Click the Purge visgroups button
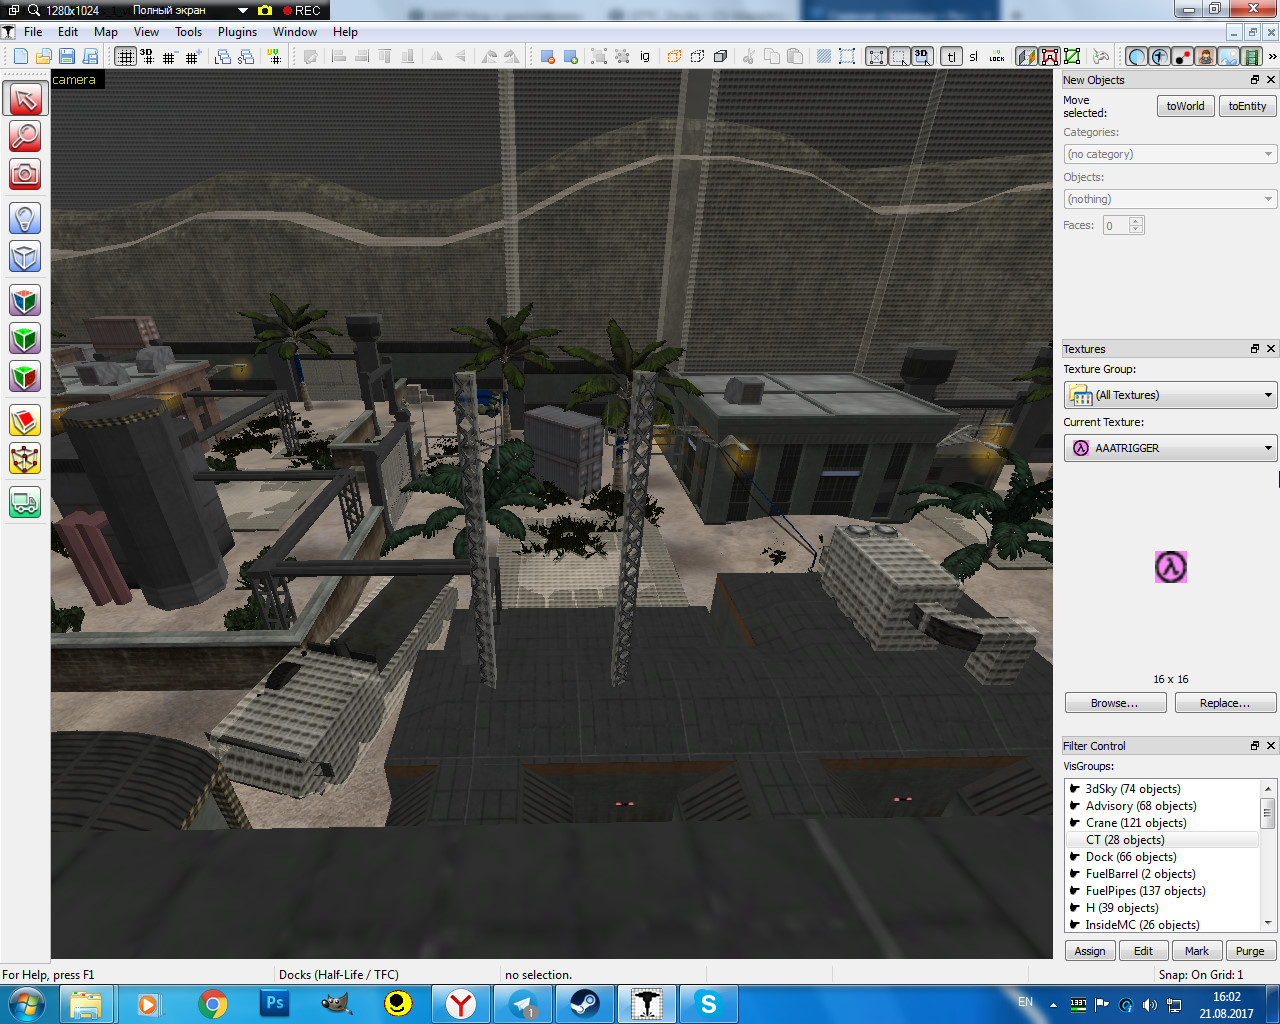This screenshot has width=1280, height=1024. [x=1250, y=951]
